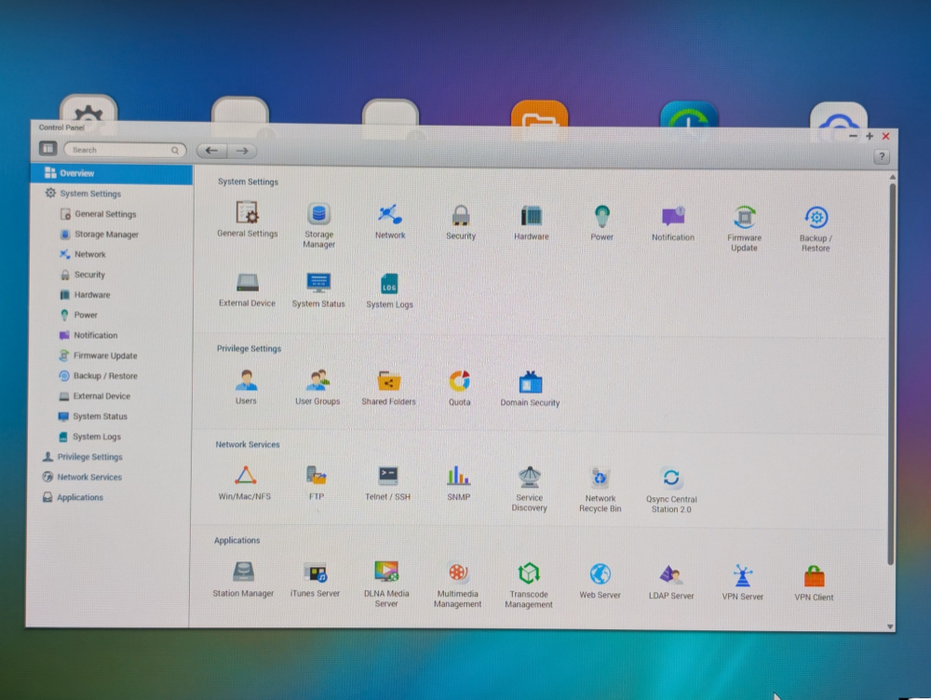Open Security padlock icon in overview
The image size is (931, 700).
(x=460, y=216)
